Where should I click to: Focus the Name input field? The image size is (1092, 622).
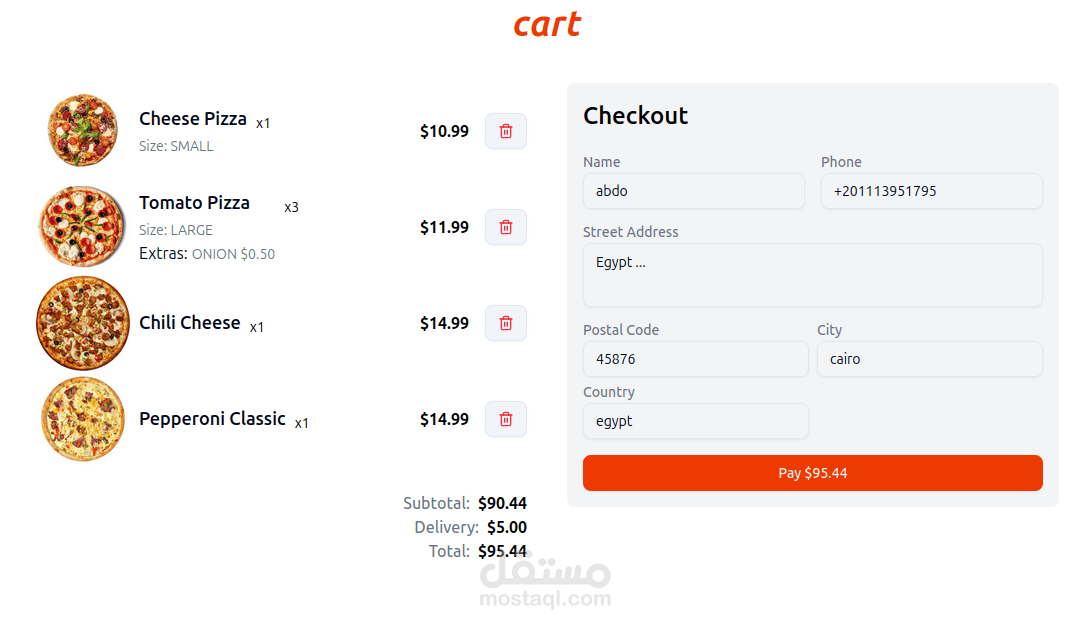(x=693, y=191)
